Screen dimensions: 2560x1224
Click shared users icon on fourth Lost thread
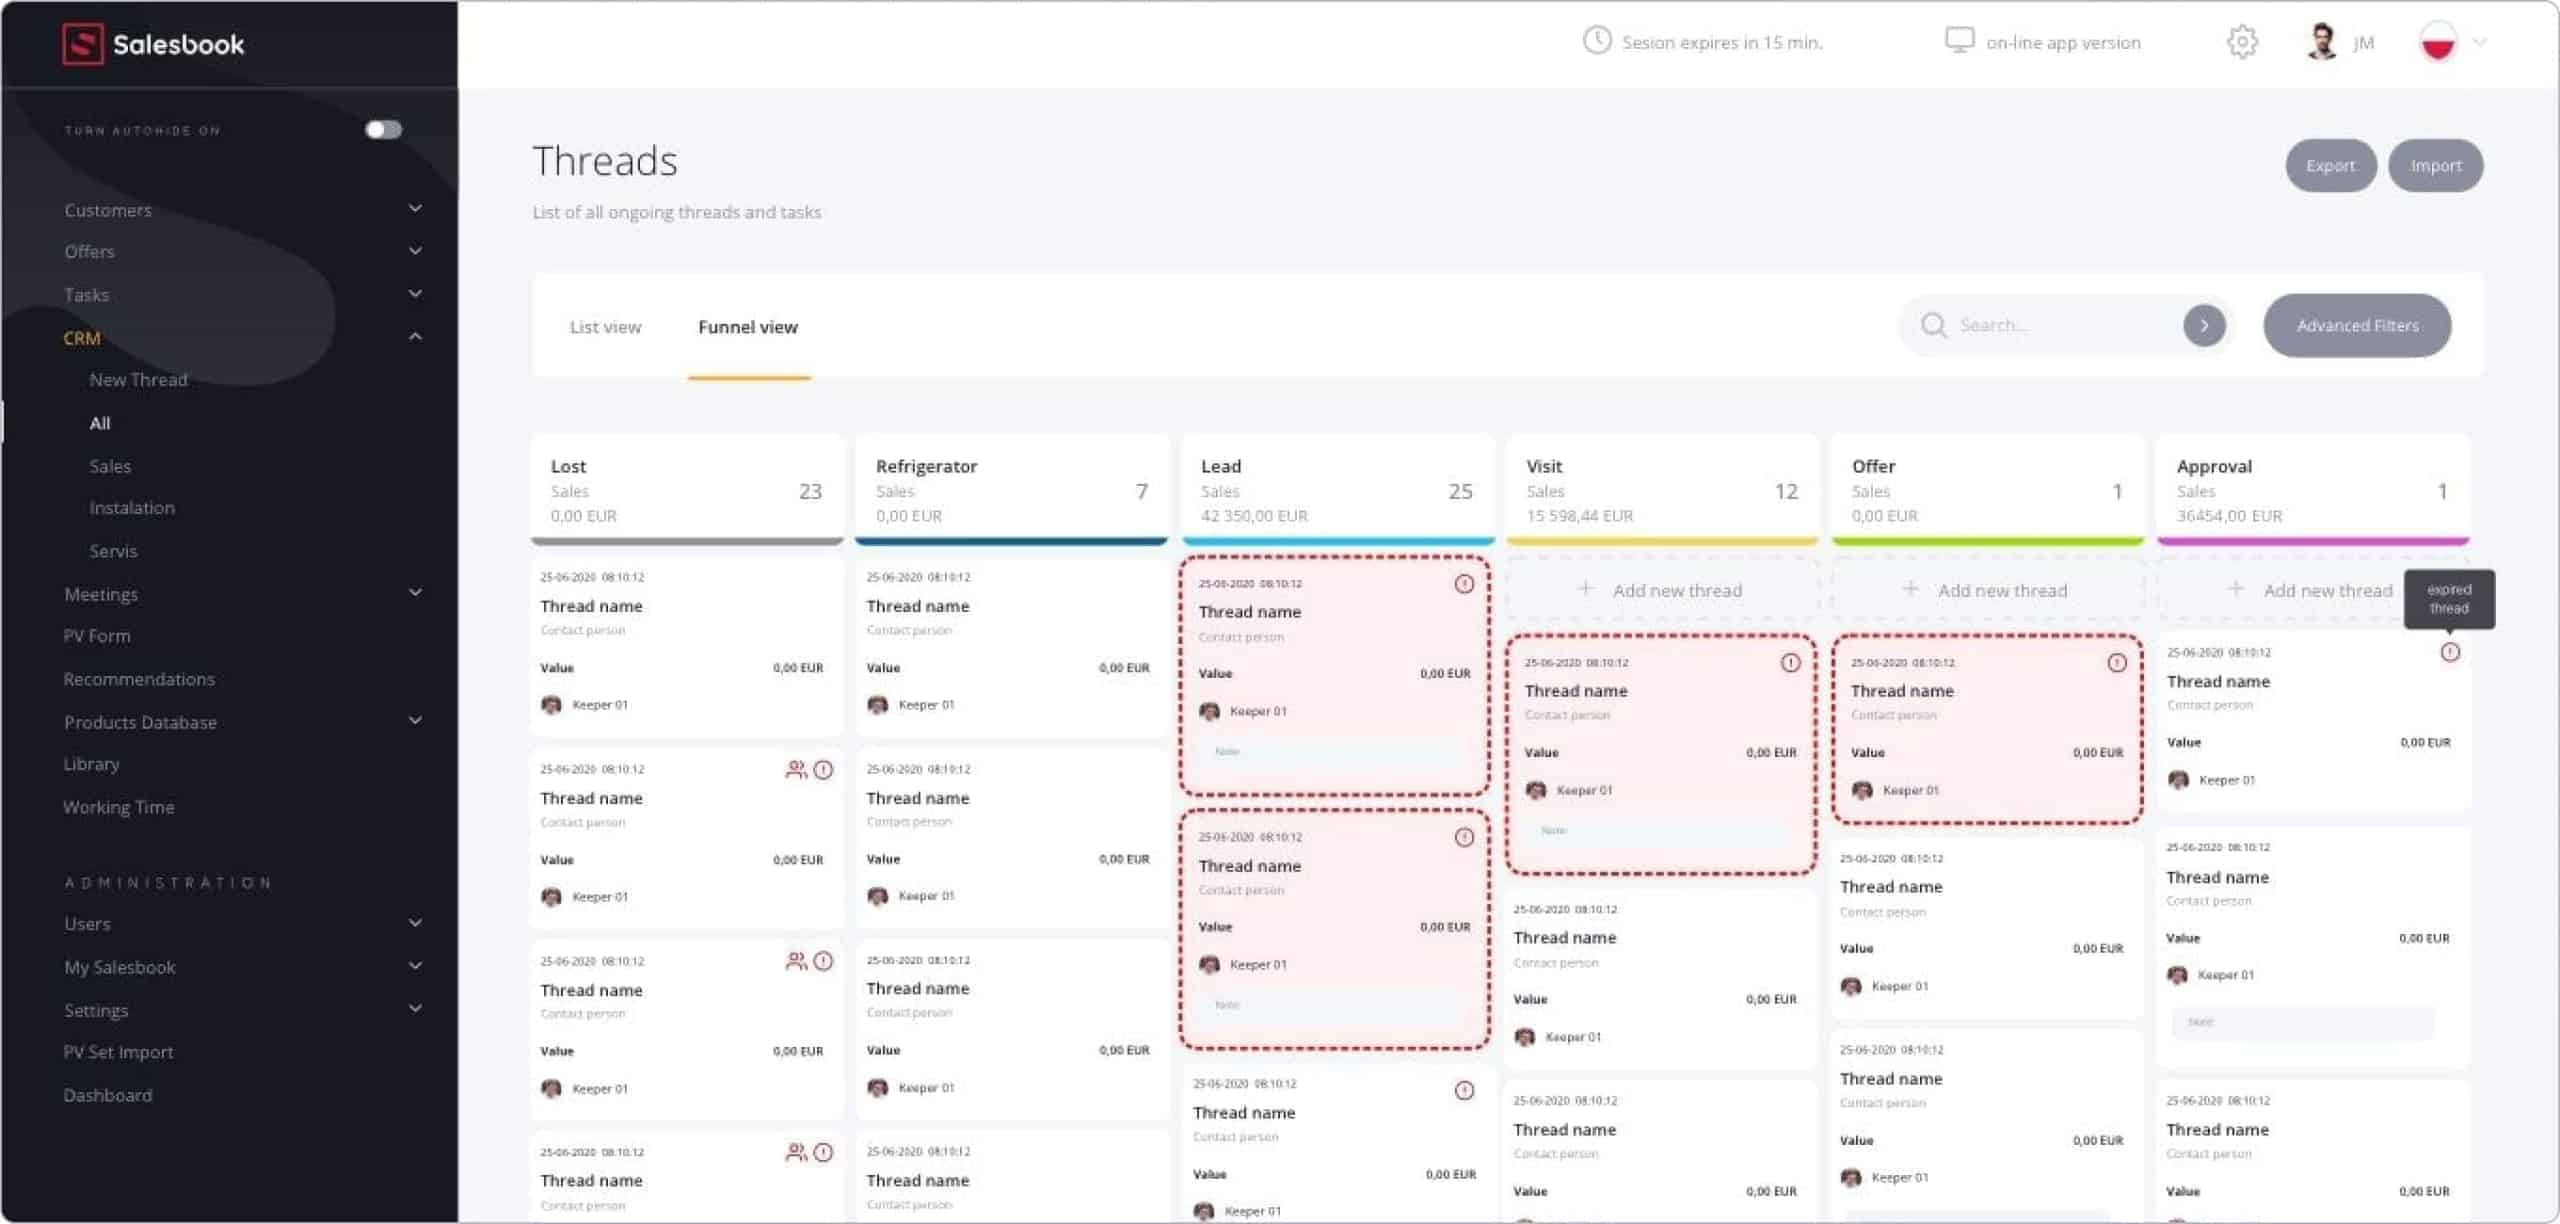pyautogui.click(x=796, y=1152)
